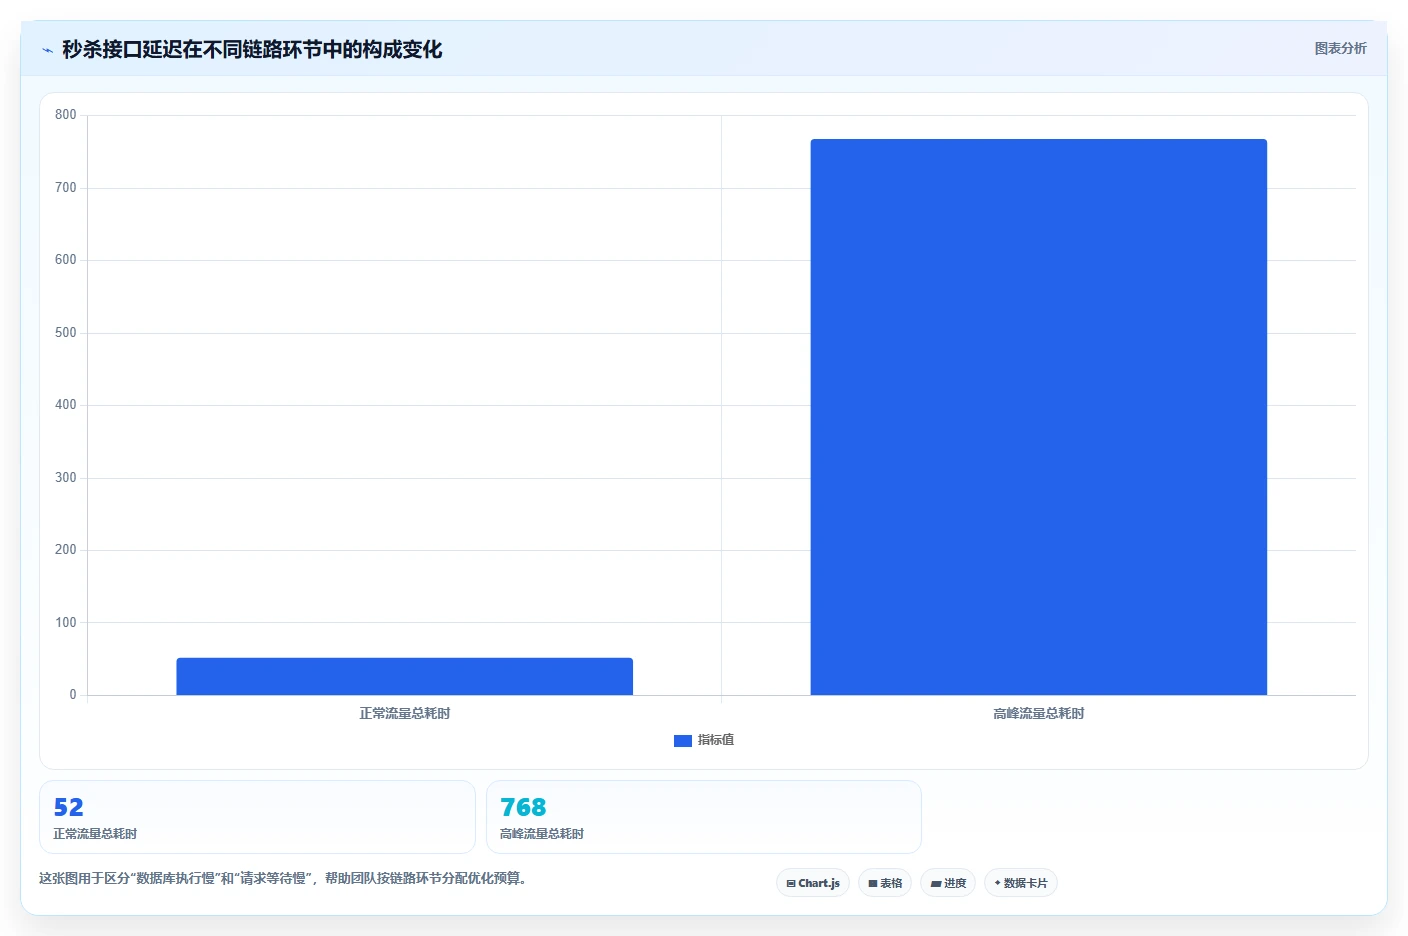Viewport: 1408px width, 936px height.
Task: Click the 正常流量总耗时 bar in chart
Action: 405,676
